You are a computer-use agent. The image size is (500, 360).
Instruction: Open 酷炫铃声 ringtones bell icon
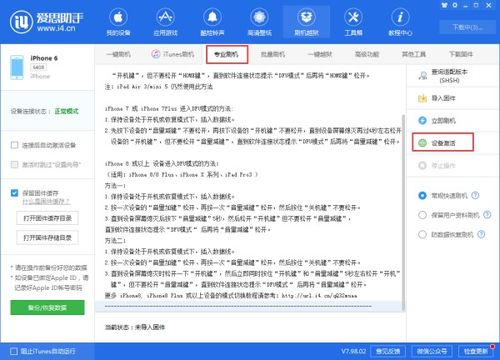tap(212, 18)
